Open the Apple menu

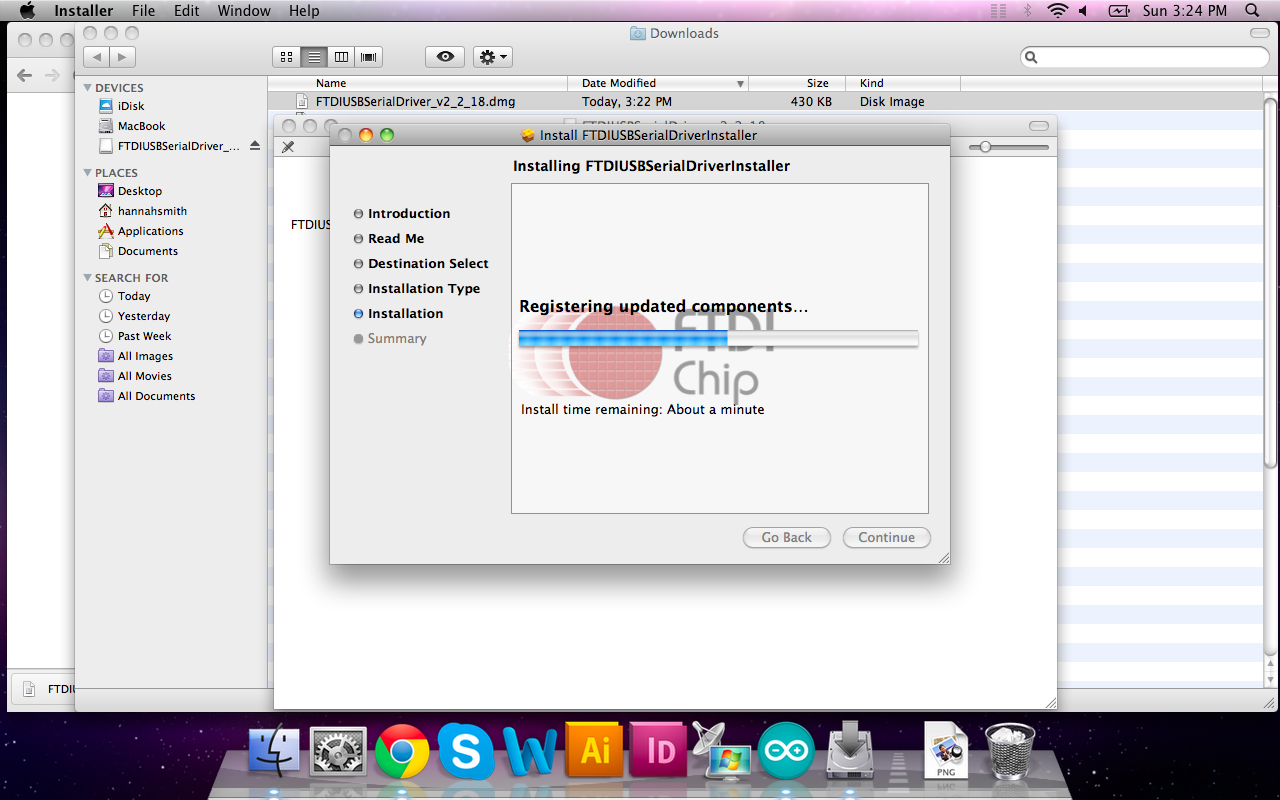point(27,11)
